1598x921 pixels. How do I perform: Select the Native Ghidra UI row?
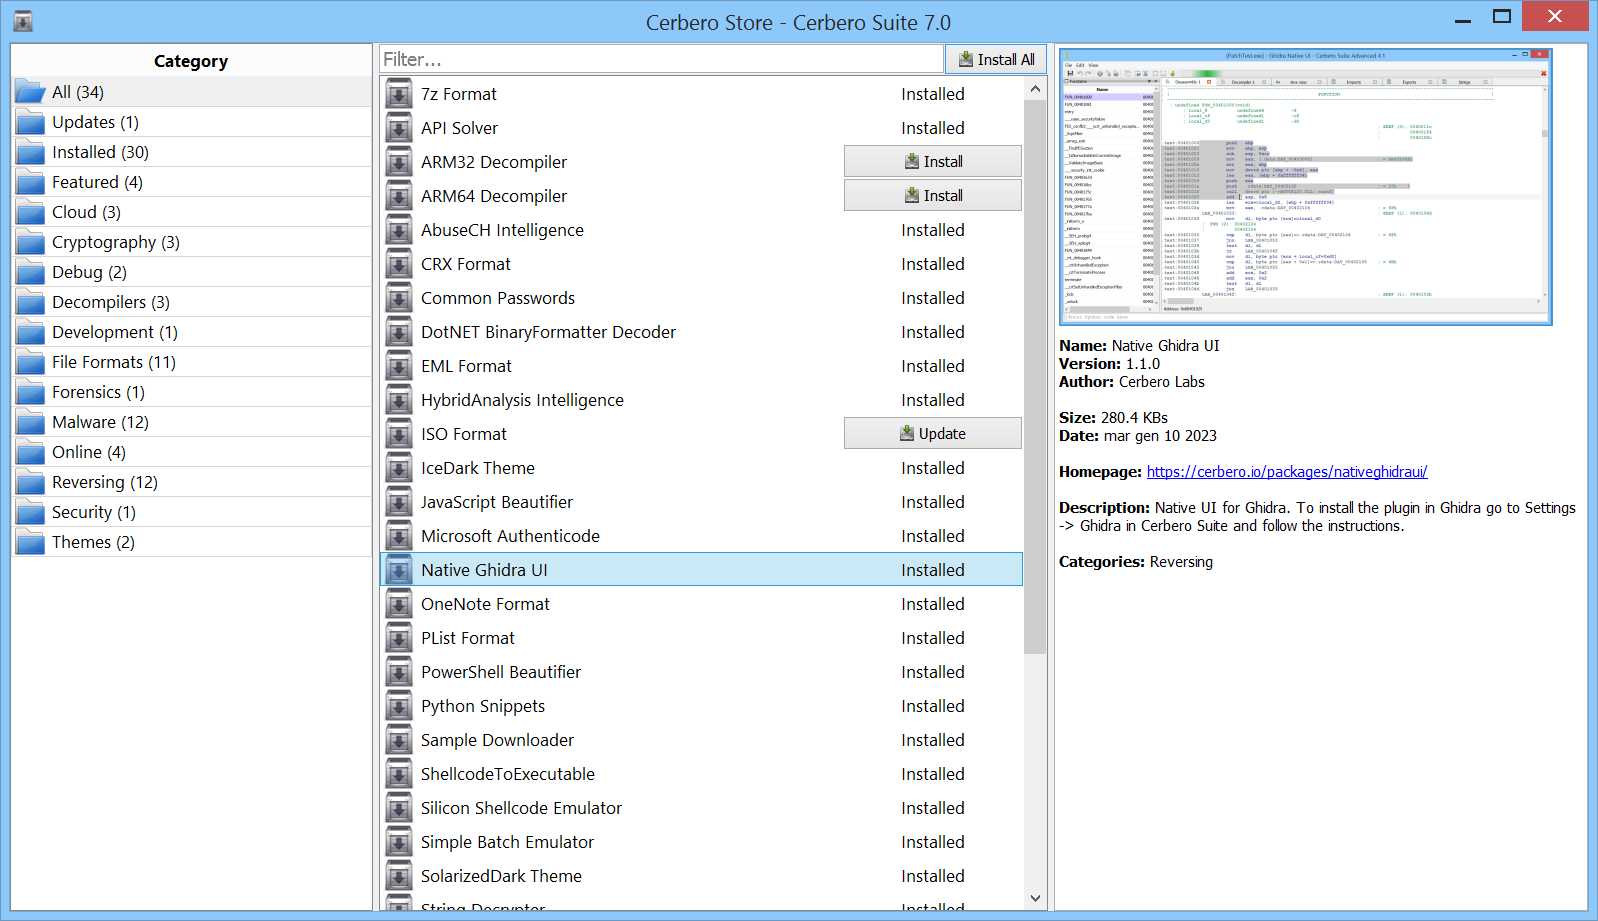tap(701, 570)
